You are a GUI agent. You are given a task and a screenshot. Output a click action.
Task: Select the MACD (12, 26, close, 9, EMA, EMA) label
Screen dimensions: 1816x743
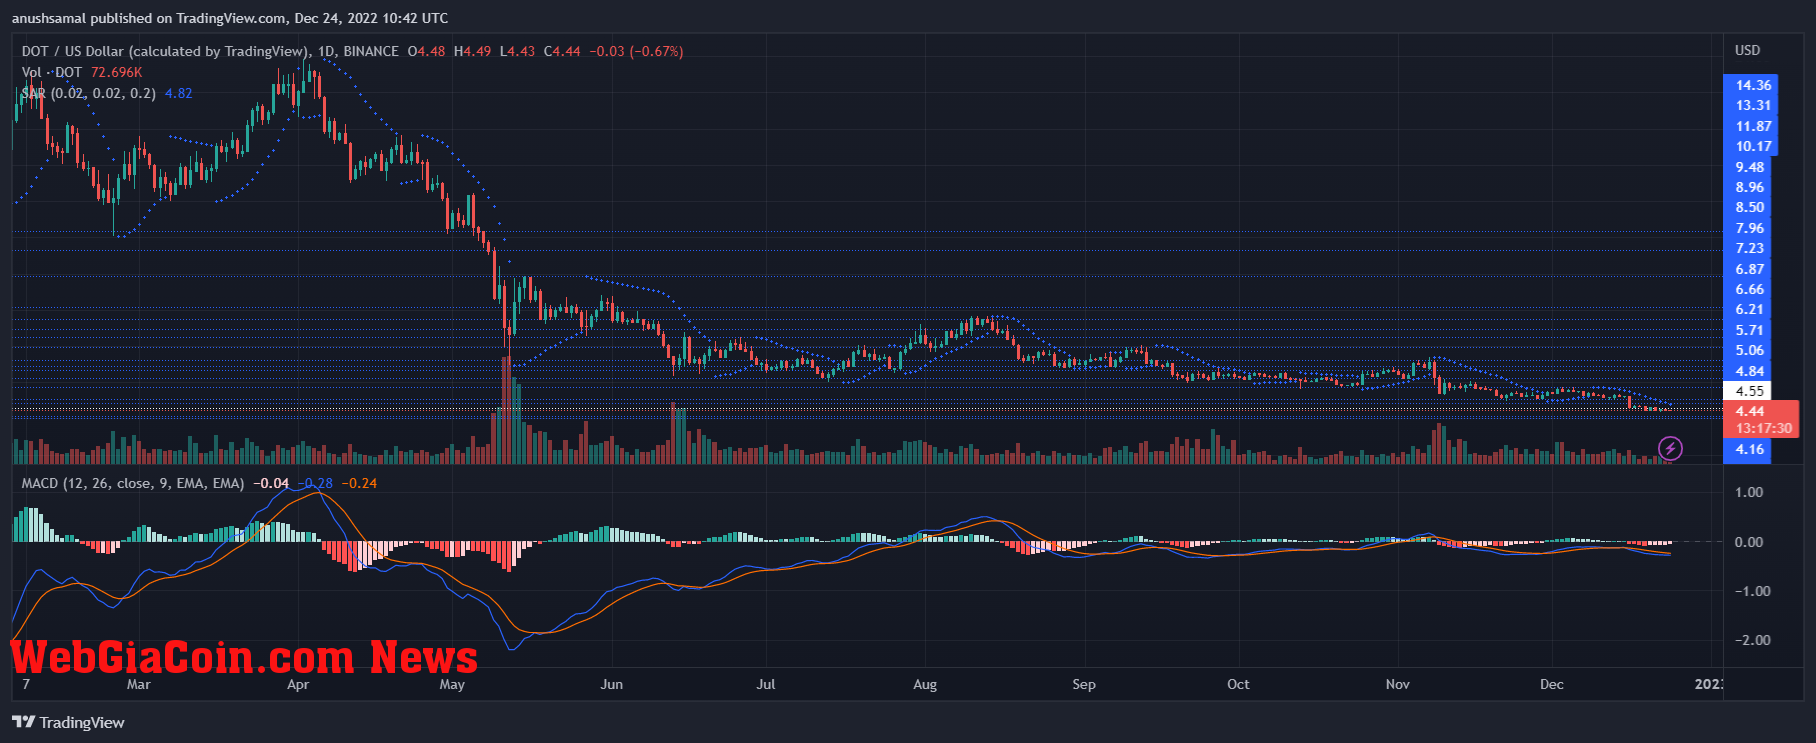pyautogui.click(x=133, y=483)
